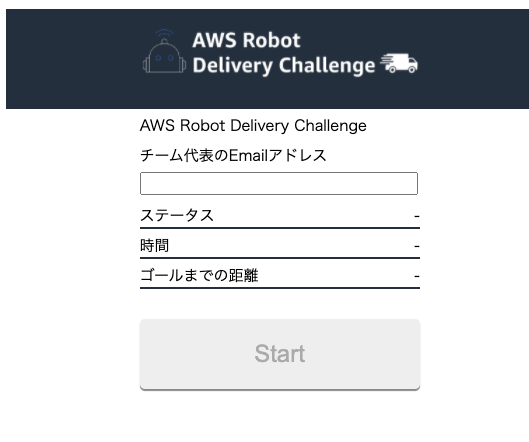This screenshot has width=529, height=442.
Task: Focus the team email address input field
Action: click(279, 184)
